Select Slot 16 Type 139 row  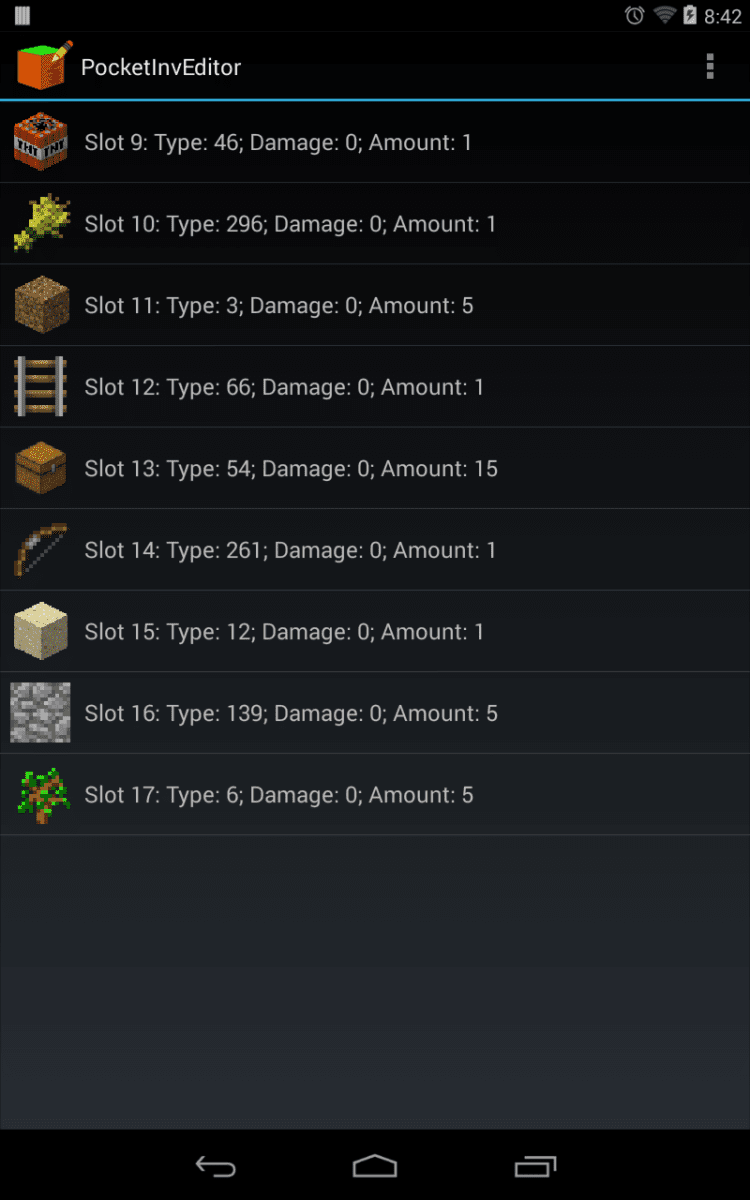click(x=291, y=713)
